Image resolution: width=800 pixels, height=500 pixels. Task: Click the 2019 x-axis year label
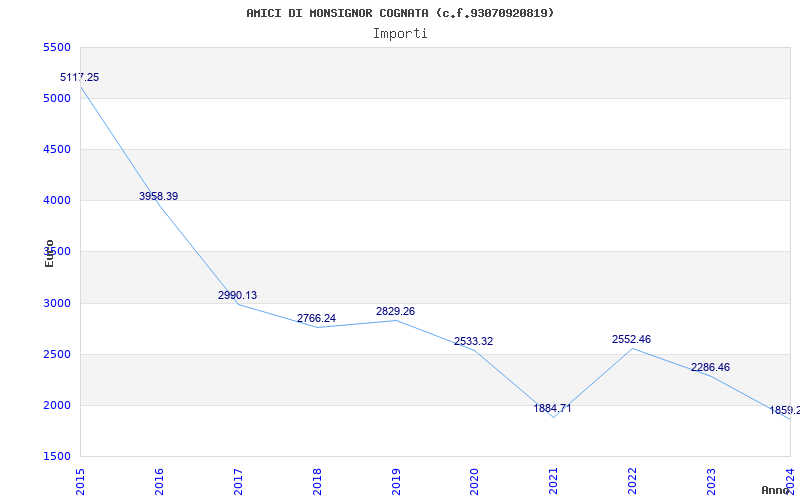click(396, 482)
